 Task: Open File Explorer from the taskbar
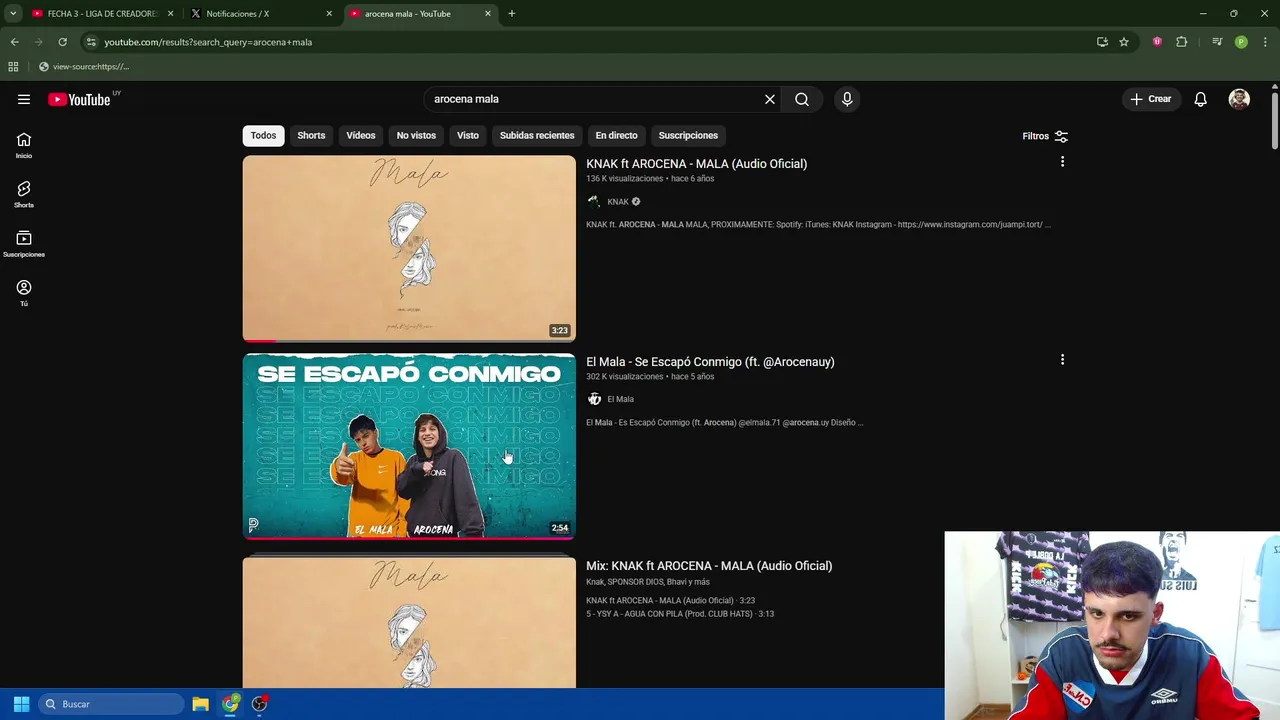pos(200,704)
